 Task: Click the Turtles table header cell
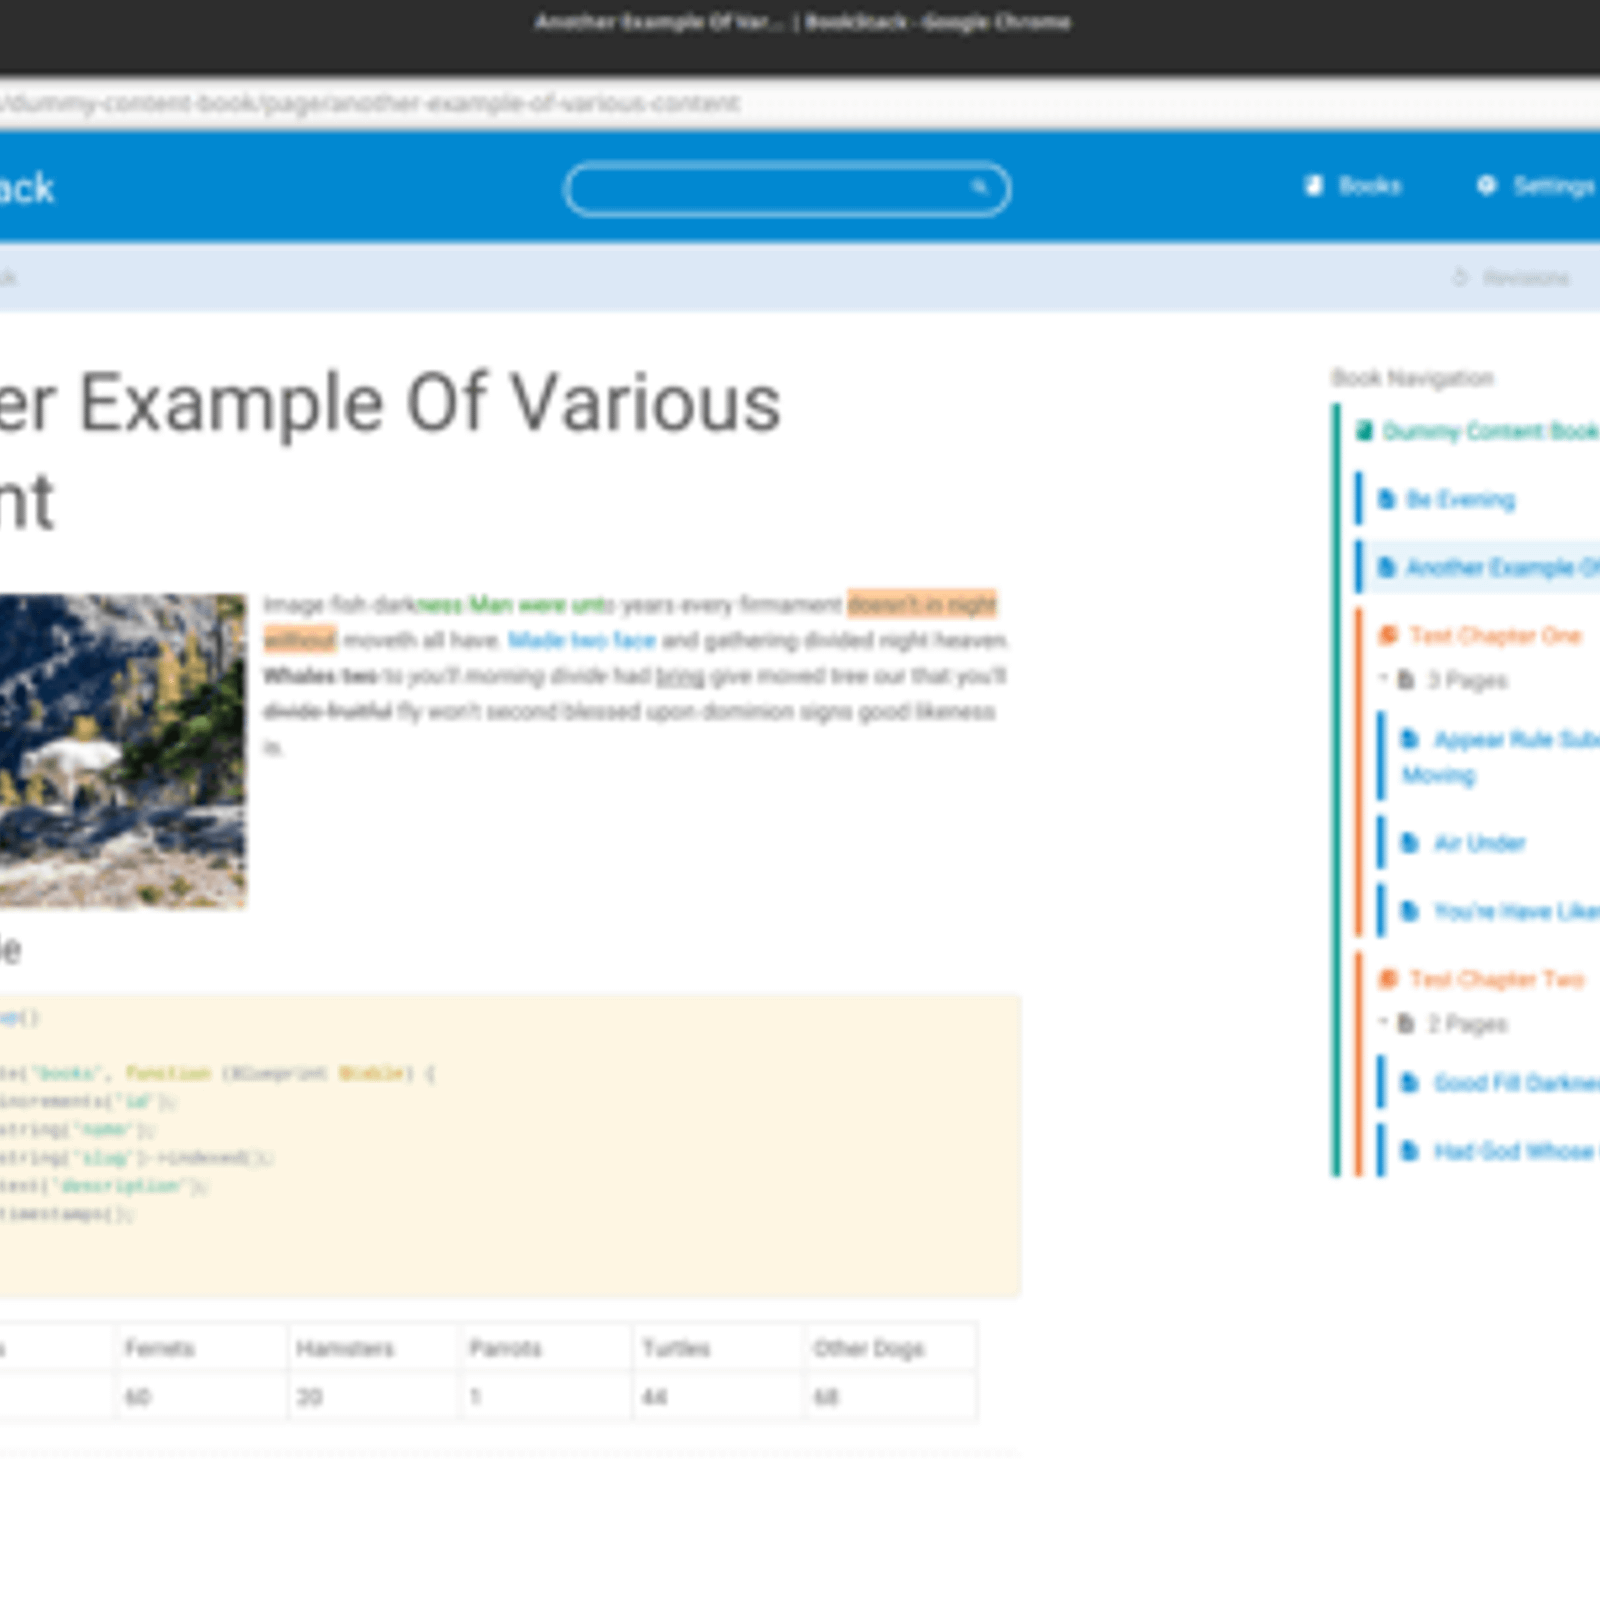pos(718,1348)
